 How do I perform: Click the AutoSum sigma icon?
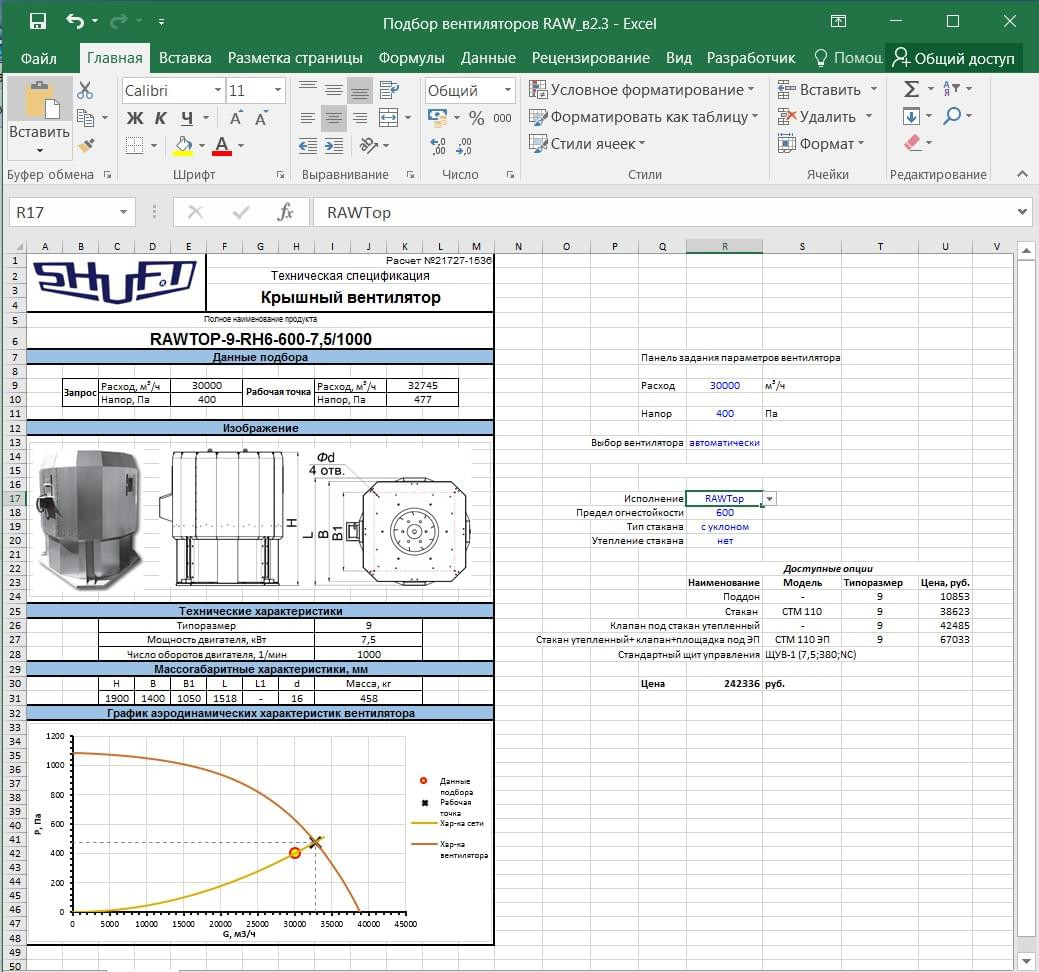pyautogui.click(x=911, y=90)
